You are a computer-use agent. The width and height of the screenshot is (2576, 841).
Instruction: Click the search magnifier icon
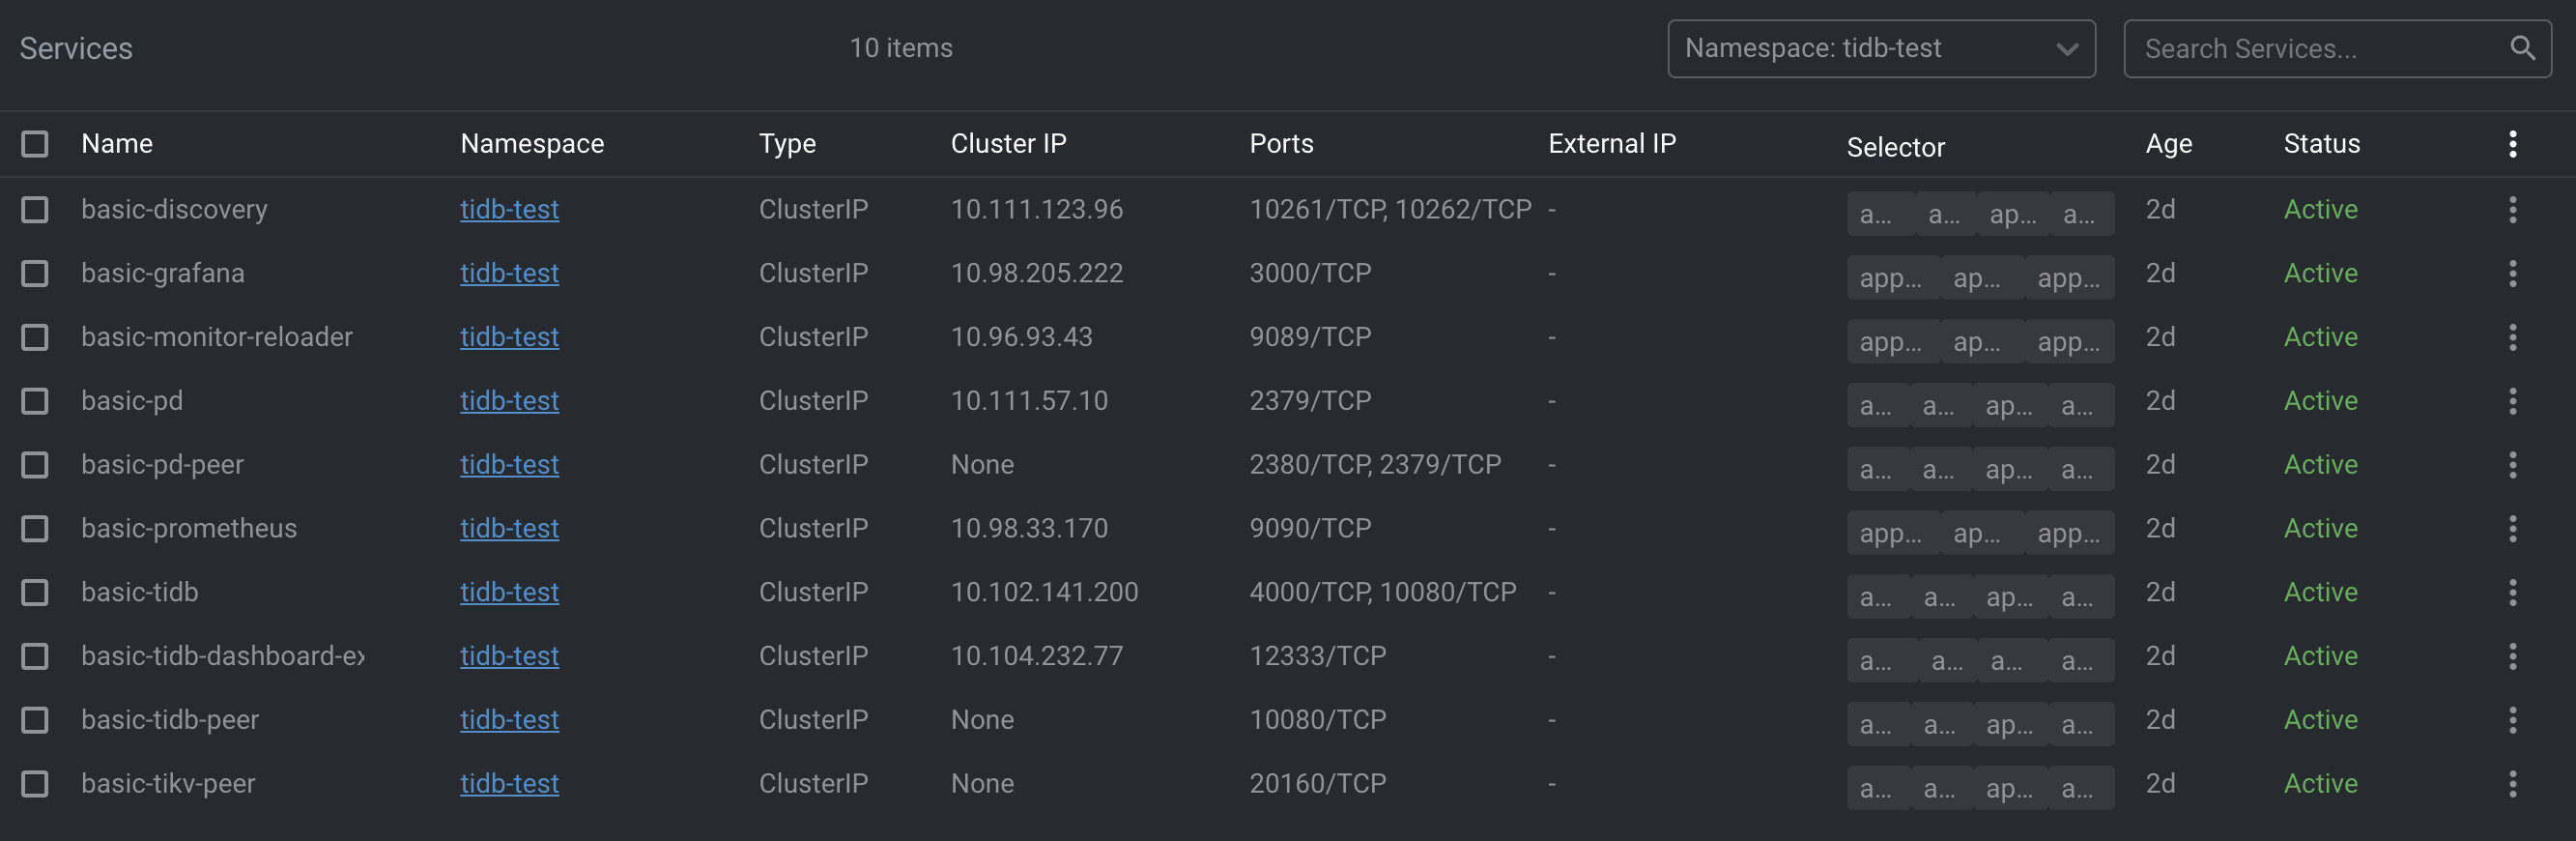pyautogui.click(x=2522, y=48)
